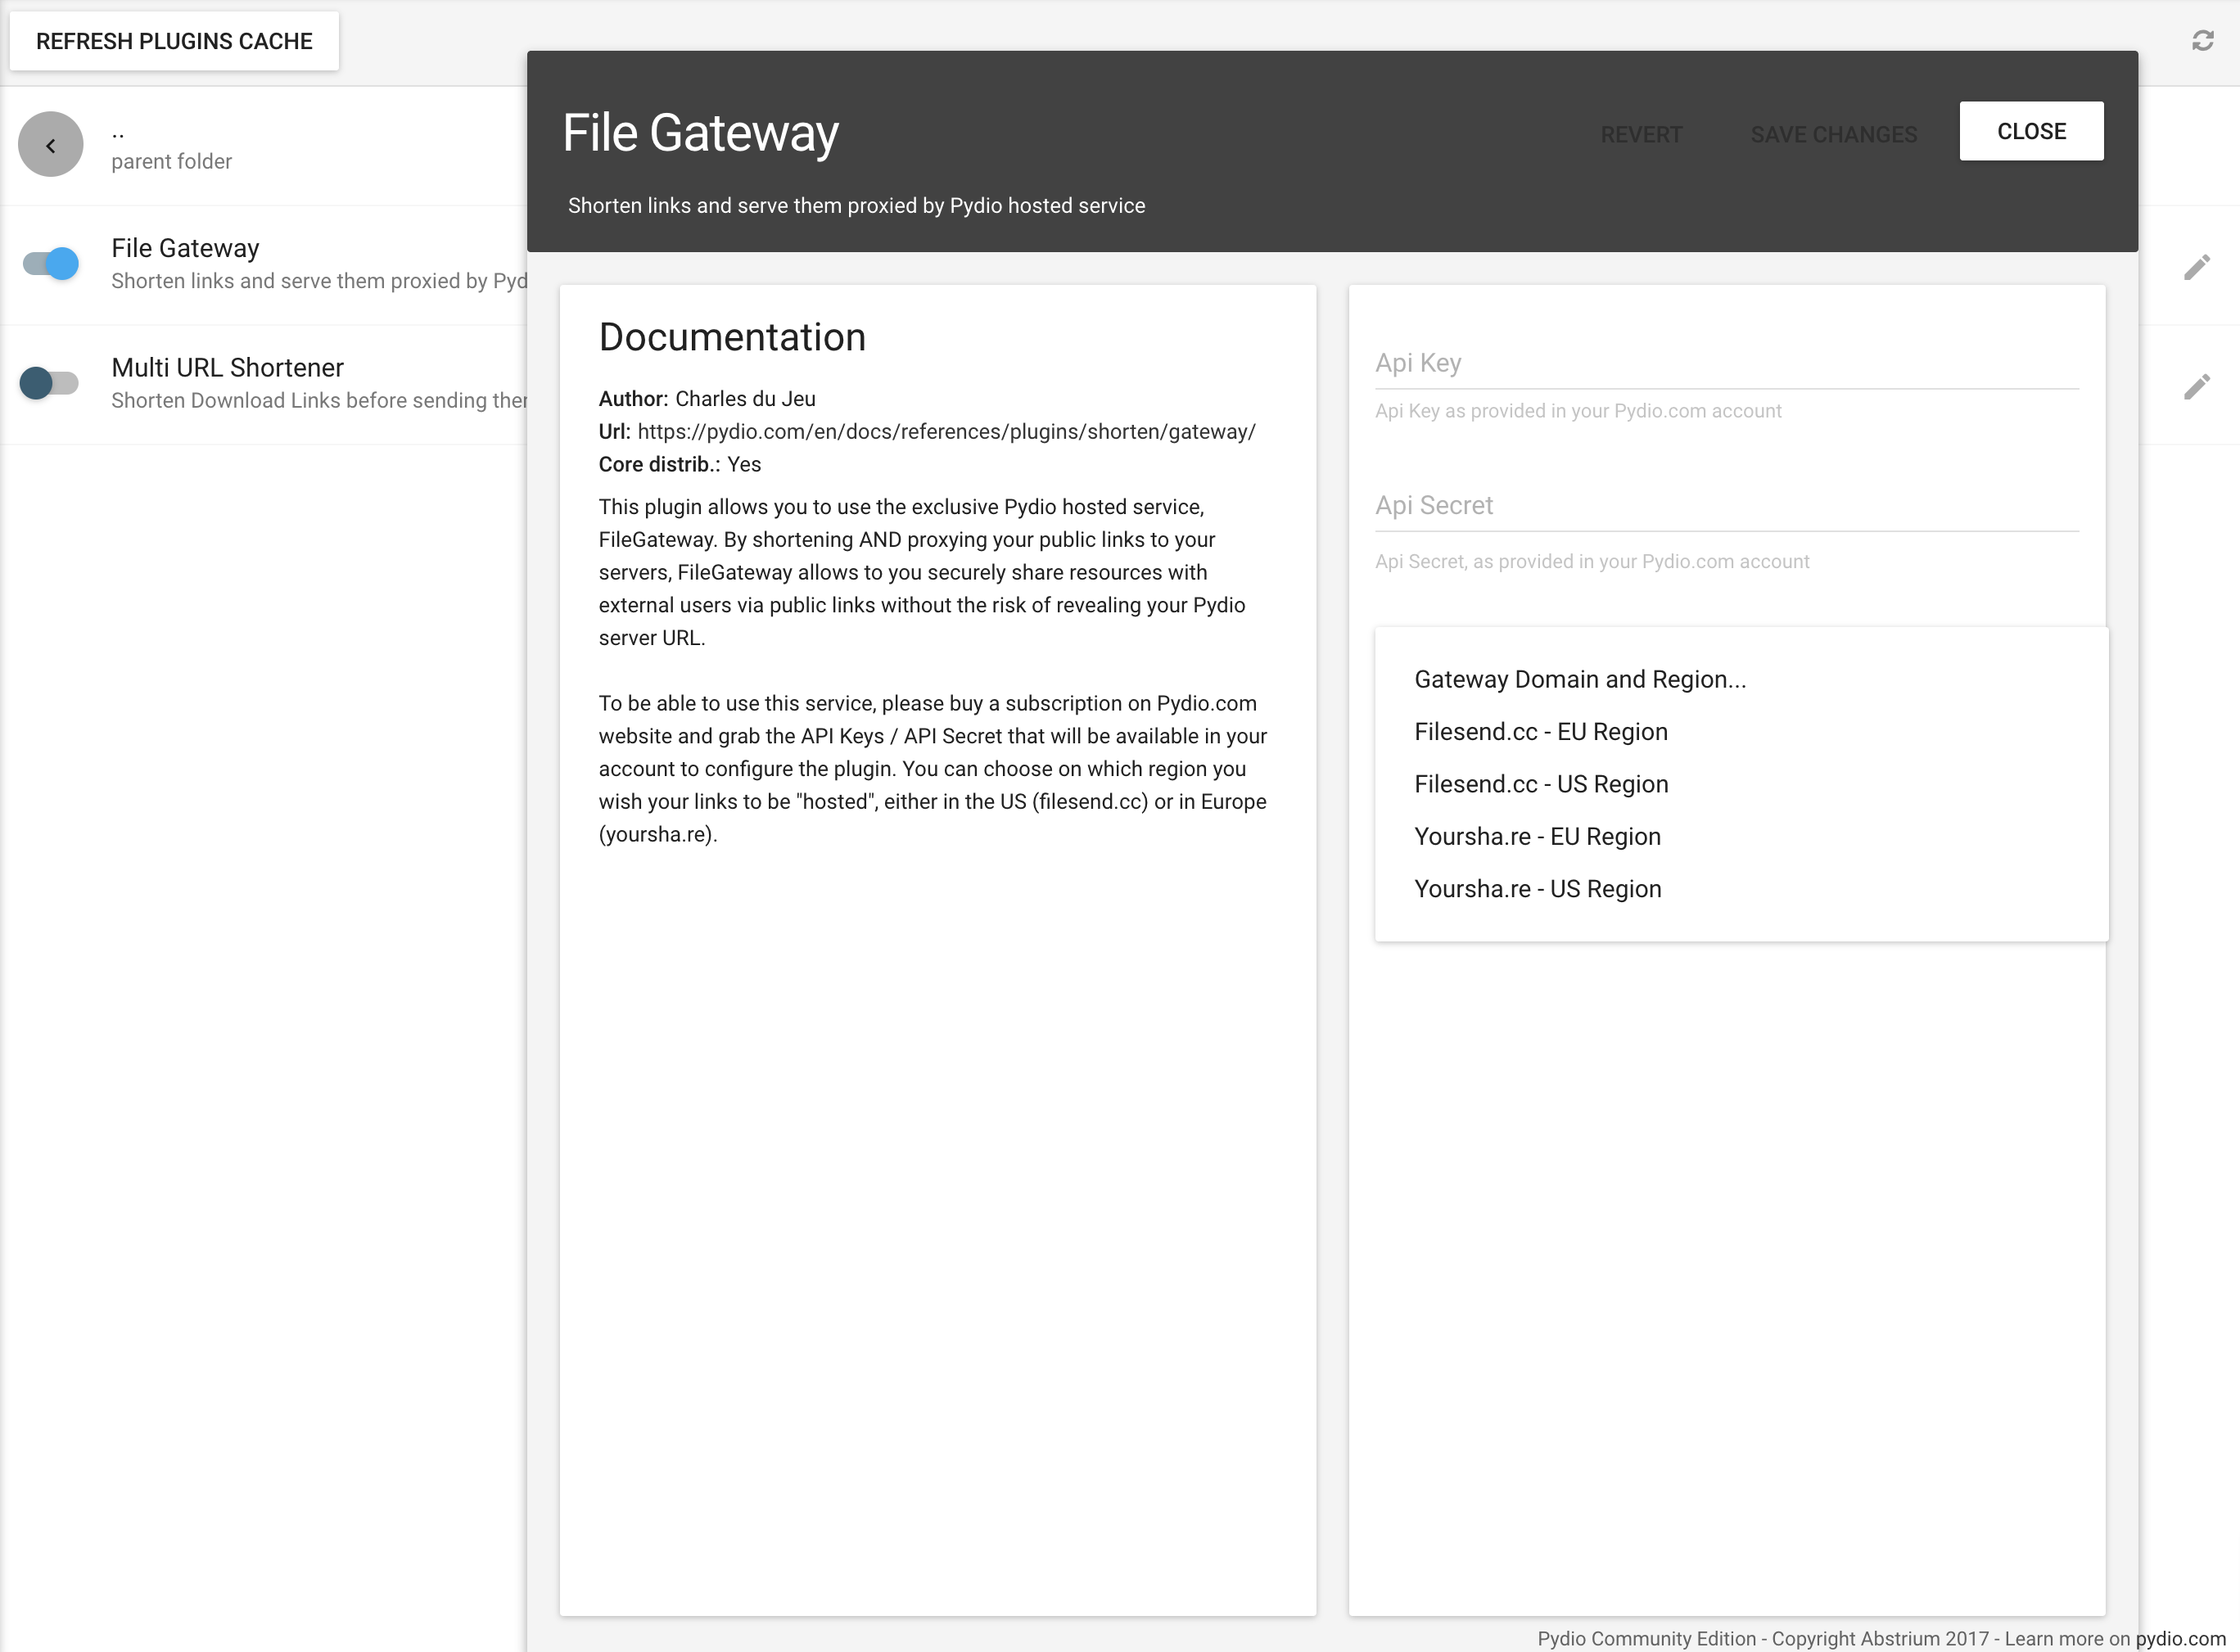Close the File Gateway dialog
The width and height of the screenshot is (2240, 1652).
[x=2031, y=131]
